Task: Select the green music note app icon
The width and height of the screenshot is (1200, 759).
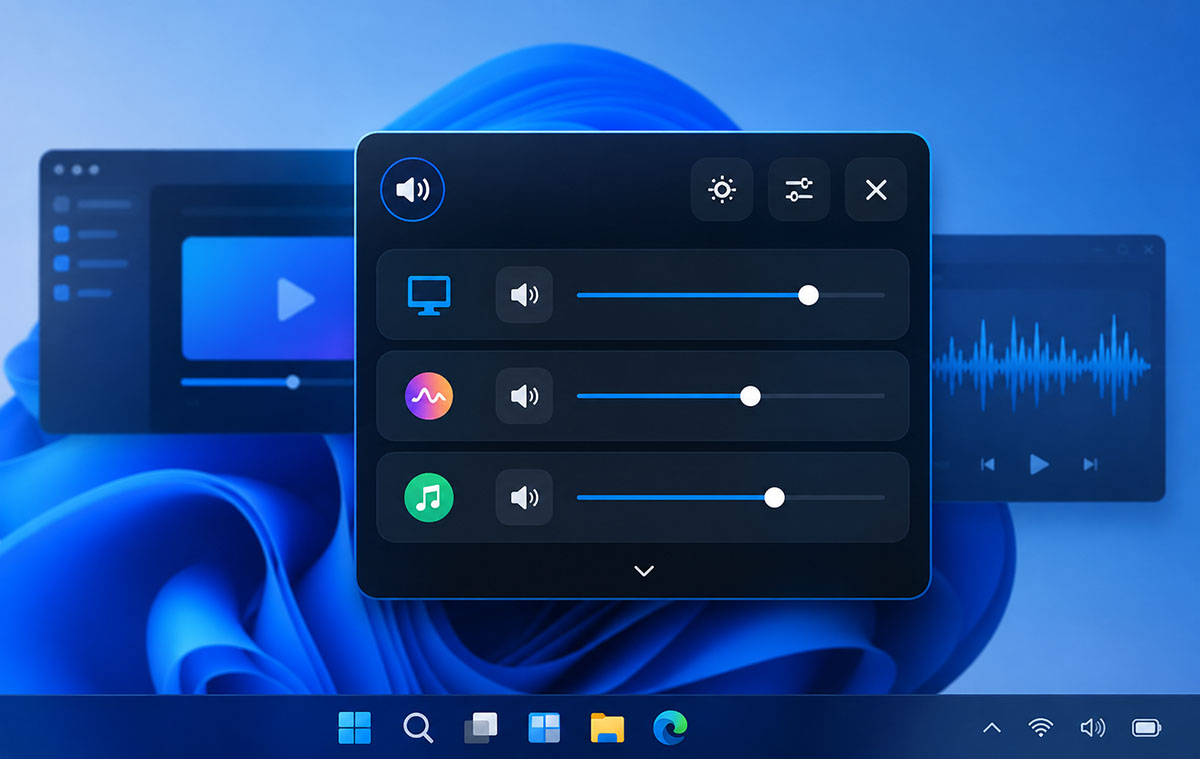Action: point(429,497)
